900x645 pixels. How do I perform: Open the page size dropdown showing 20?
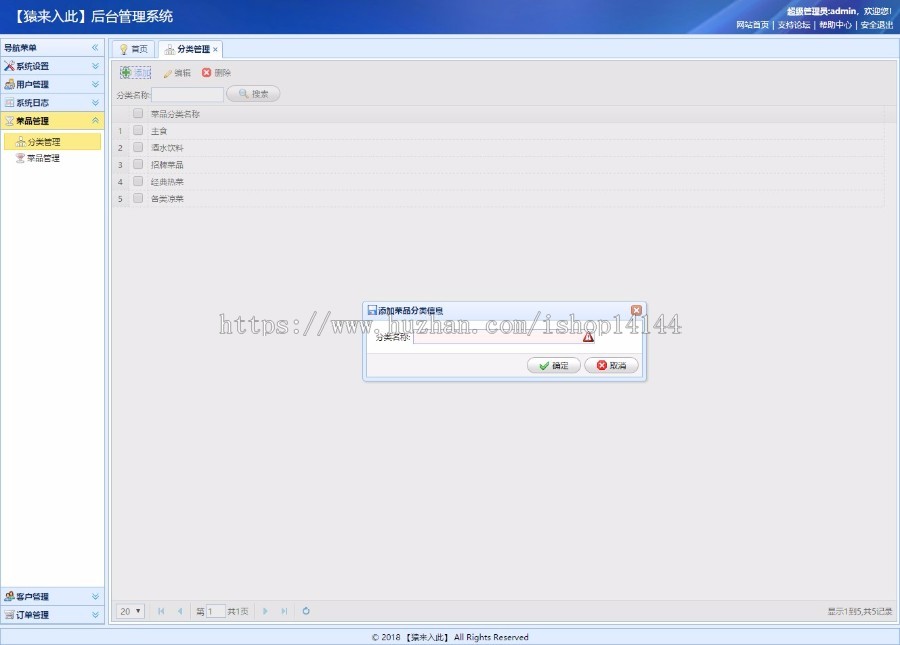[x=130, y=611]
